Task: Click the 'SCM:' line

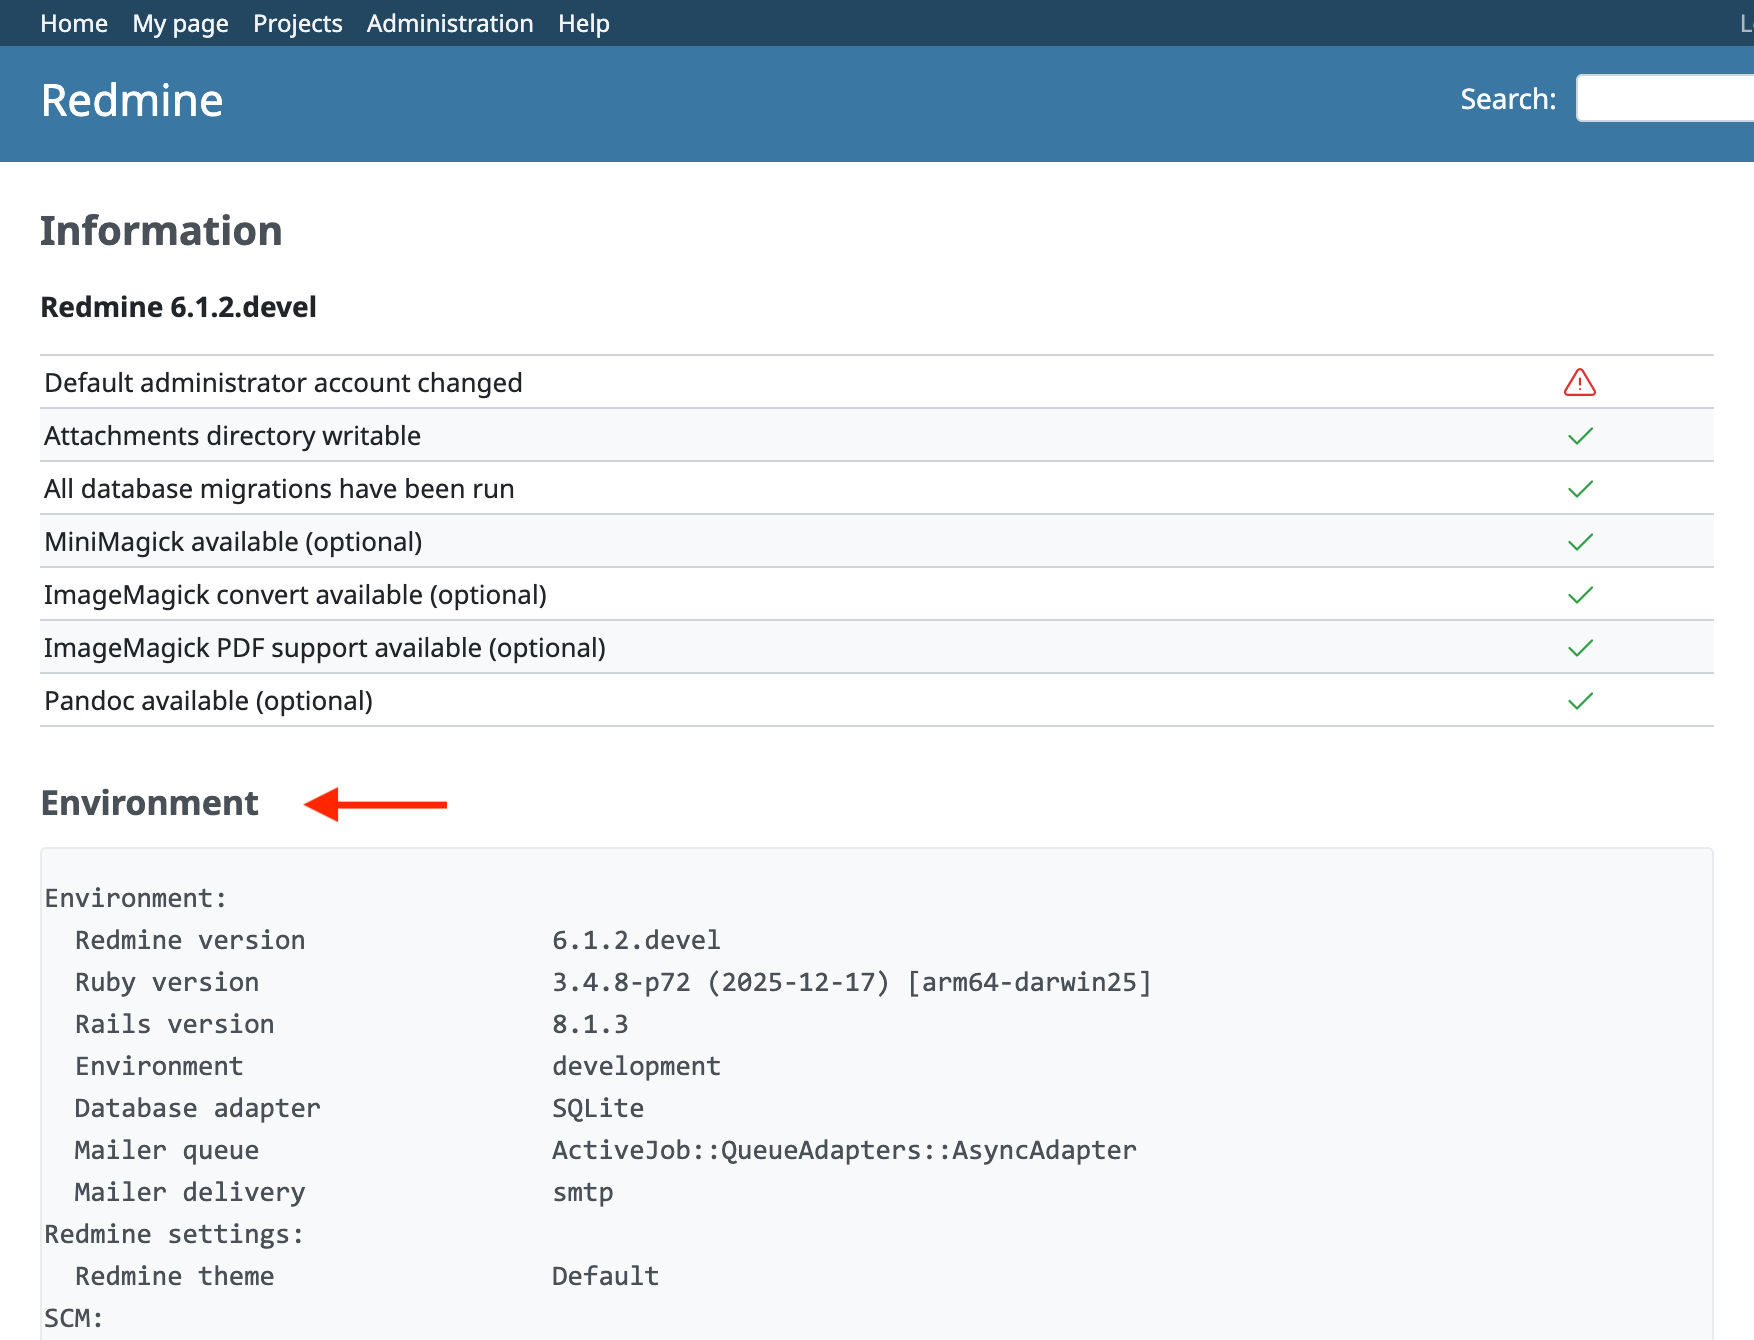Action: tap(74, 1318)
